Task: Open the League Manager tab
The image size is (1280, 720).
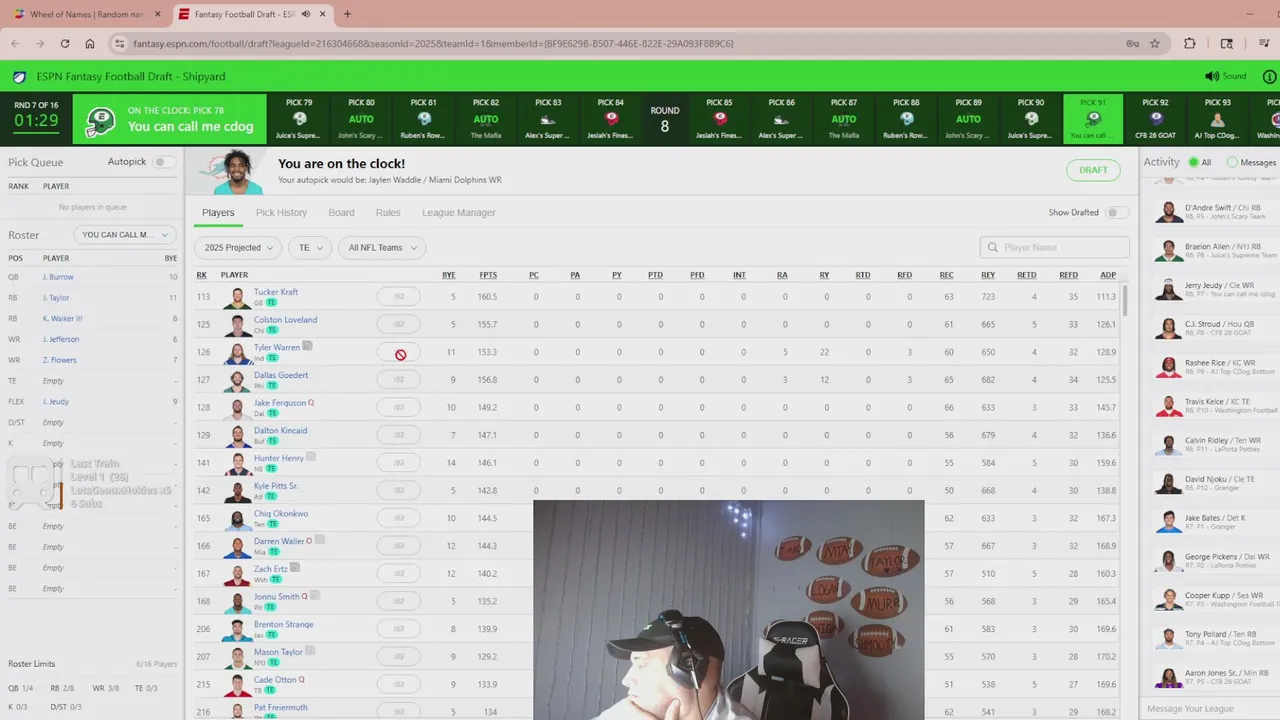Action: 459,212
